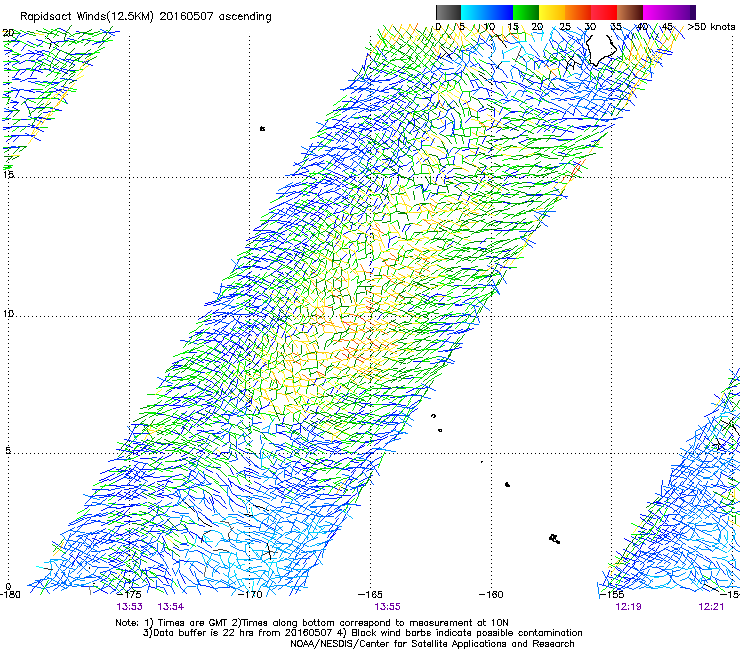The width and height of the screenshot is (740, 650).
Task: Click the '12:19' swath time label
Action: [x=628, y=607]
